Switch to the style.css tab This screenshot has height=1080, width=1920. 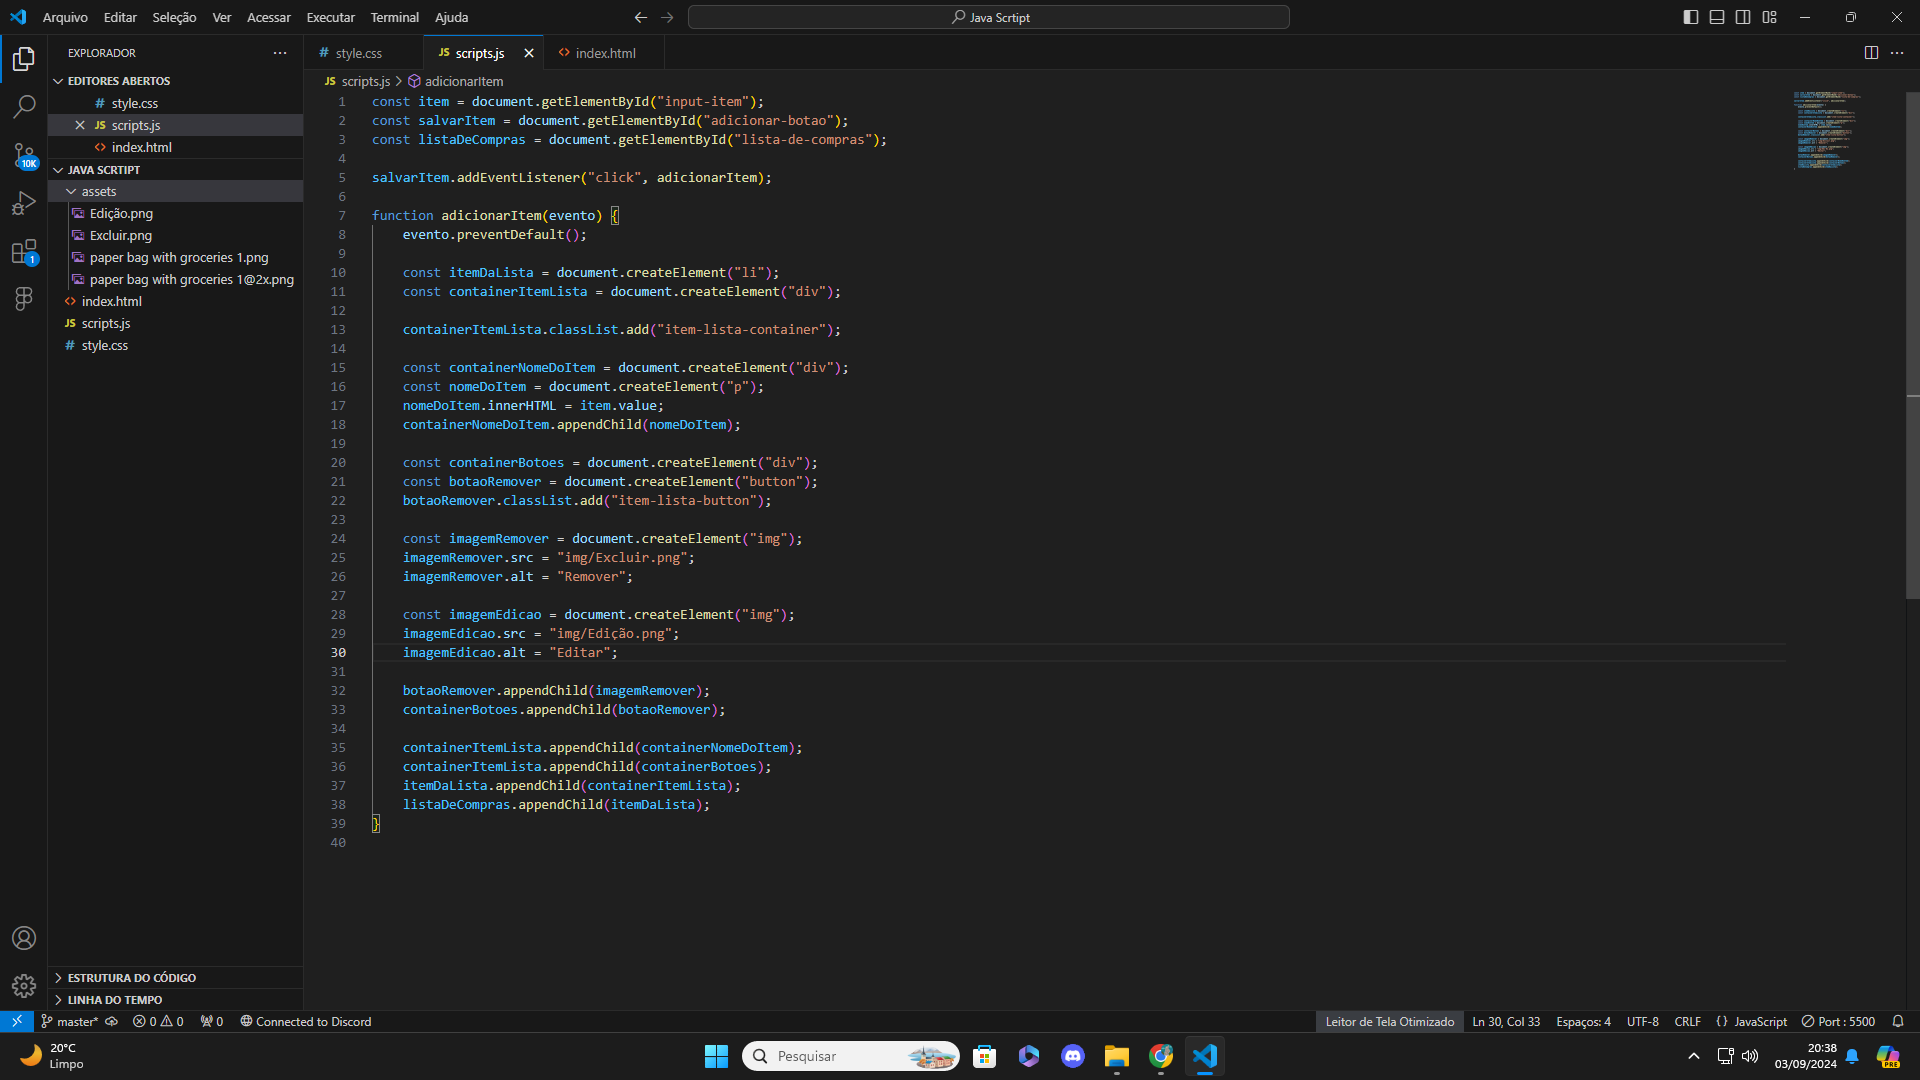363,53
